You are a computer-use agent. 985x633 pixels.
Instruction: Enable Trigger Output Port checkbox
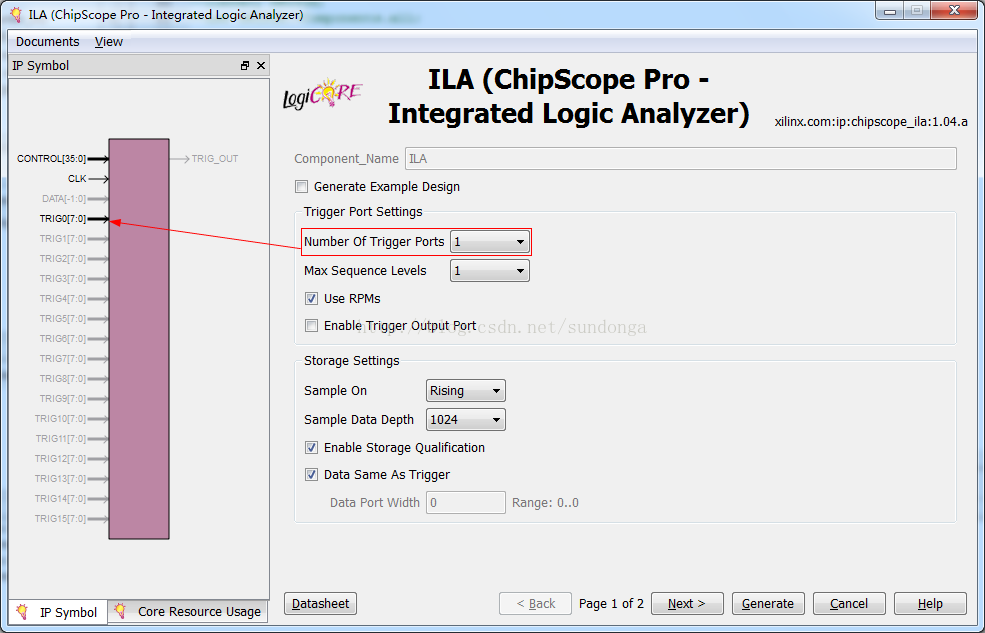coord(312,326)
